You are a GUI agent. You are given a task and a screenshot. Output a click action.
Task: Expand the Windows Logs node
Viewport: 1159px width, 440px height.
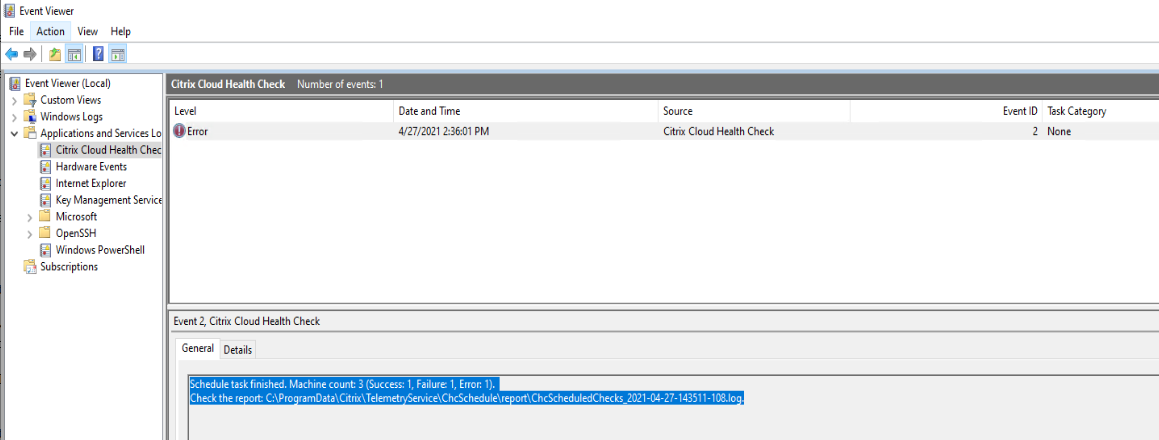tap(14, 117)
